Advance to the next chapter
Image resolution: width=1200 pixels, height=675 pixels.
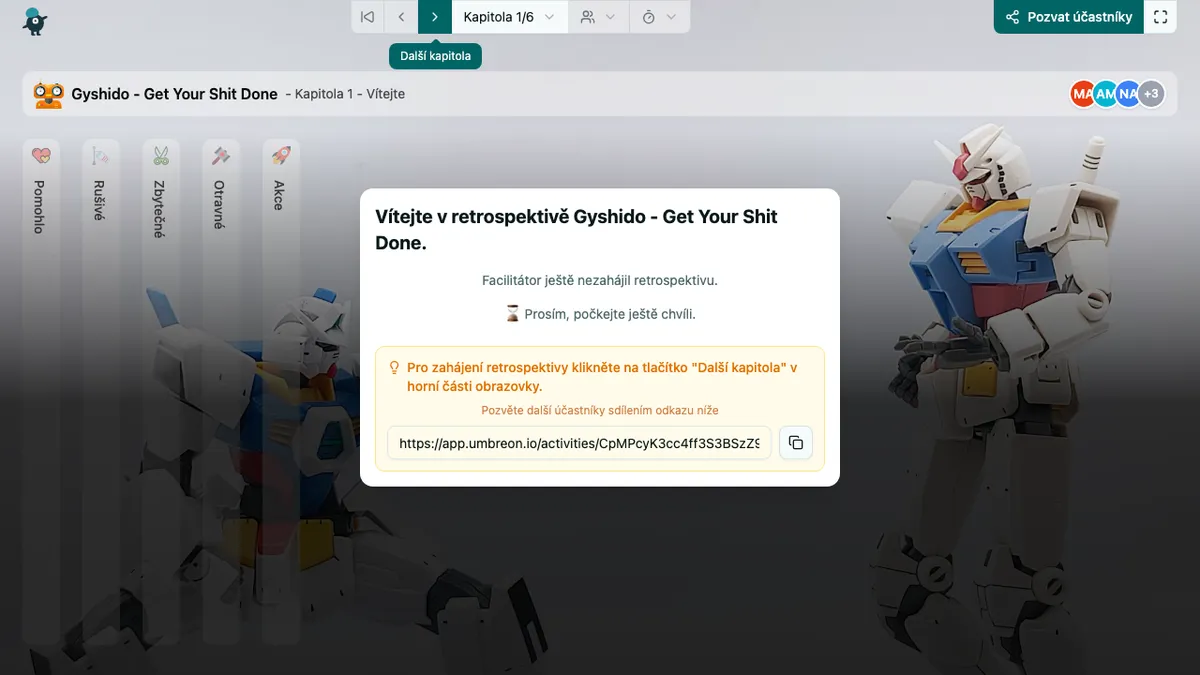point(435,17)
